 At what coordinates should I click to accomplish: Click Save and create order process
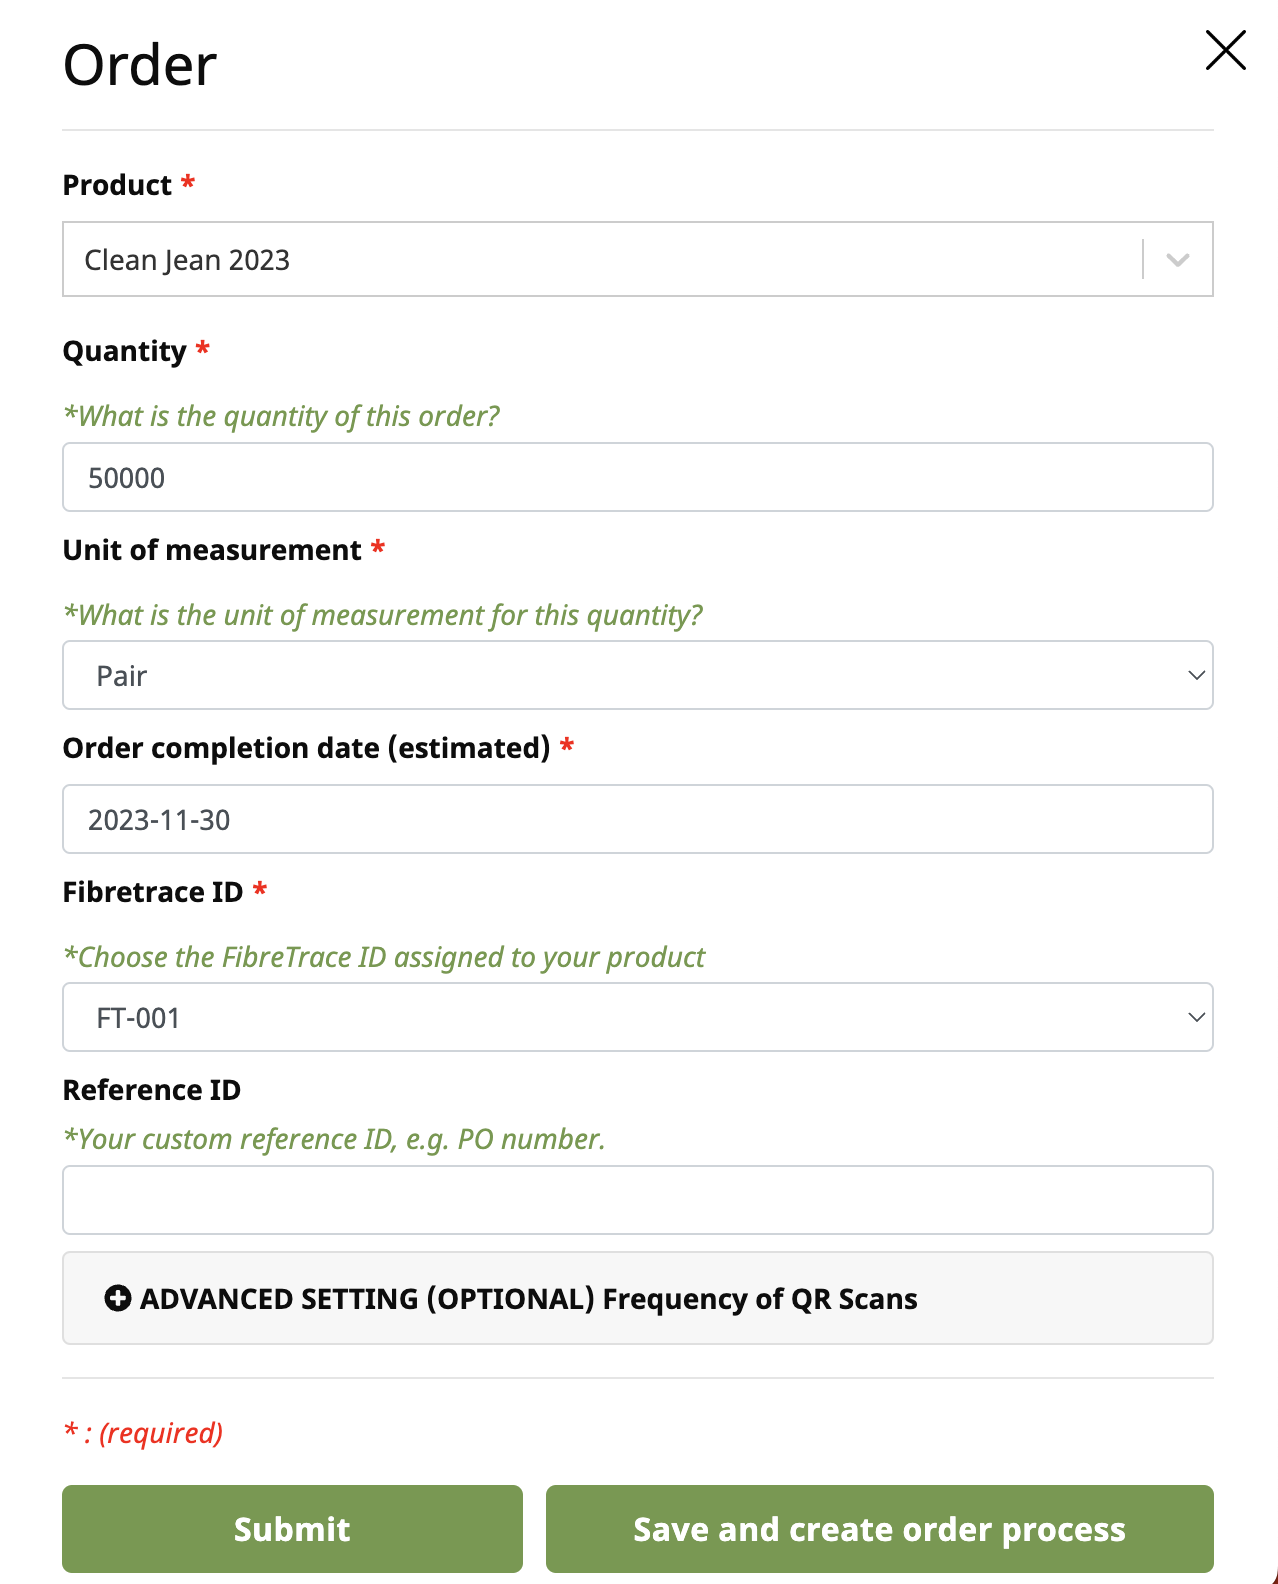pos(879,1529)
